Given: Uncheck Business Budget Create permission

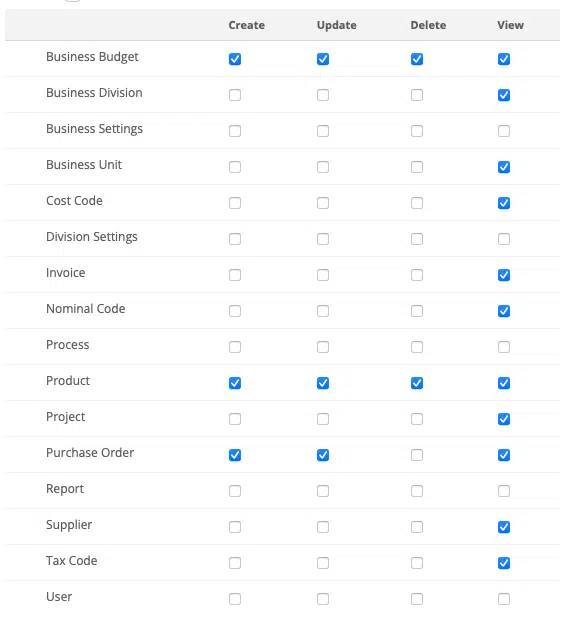Looking at the screenshot, I should [235, 59].
